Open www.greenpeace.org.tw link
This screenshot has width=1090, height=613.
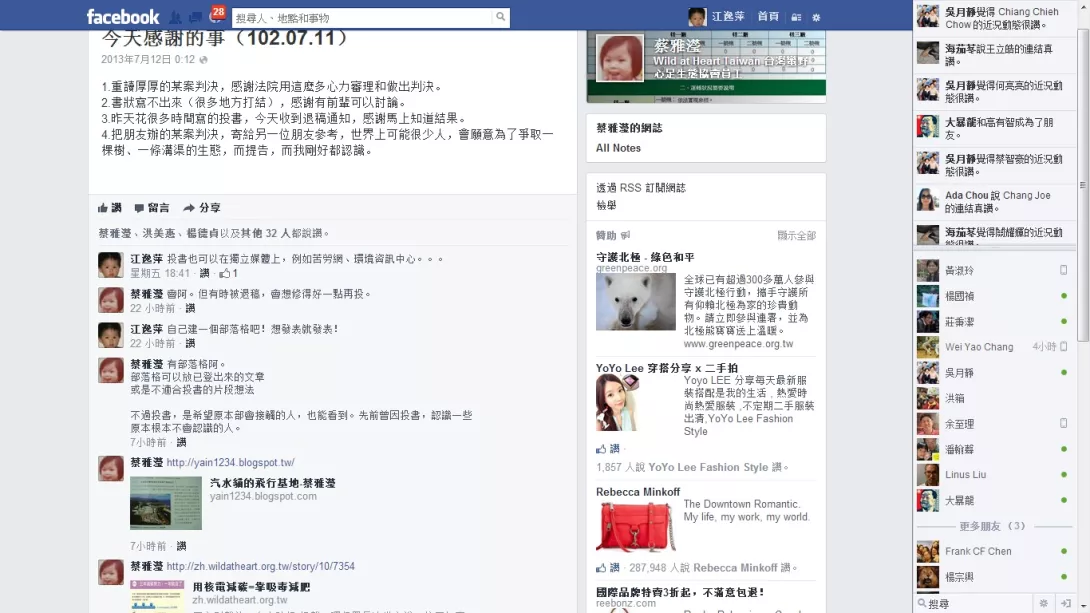pos(738,344)
